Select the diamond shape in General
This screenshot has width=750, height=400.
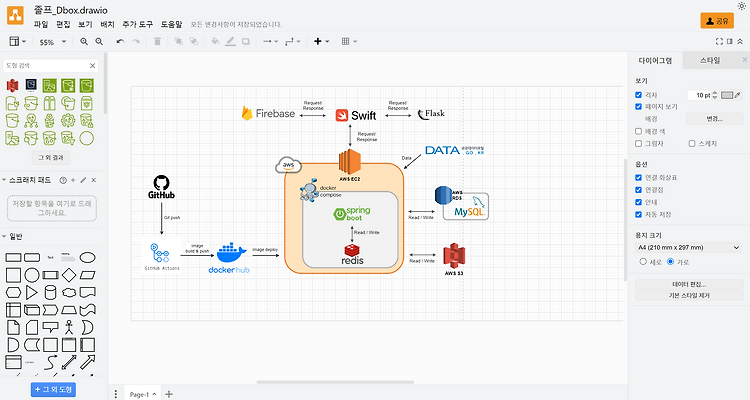[69, 275]
